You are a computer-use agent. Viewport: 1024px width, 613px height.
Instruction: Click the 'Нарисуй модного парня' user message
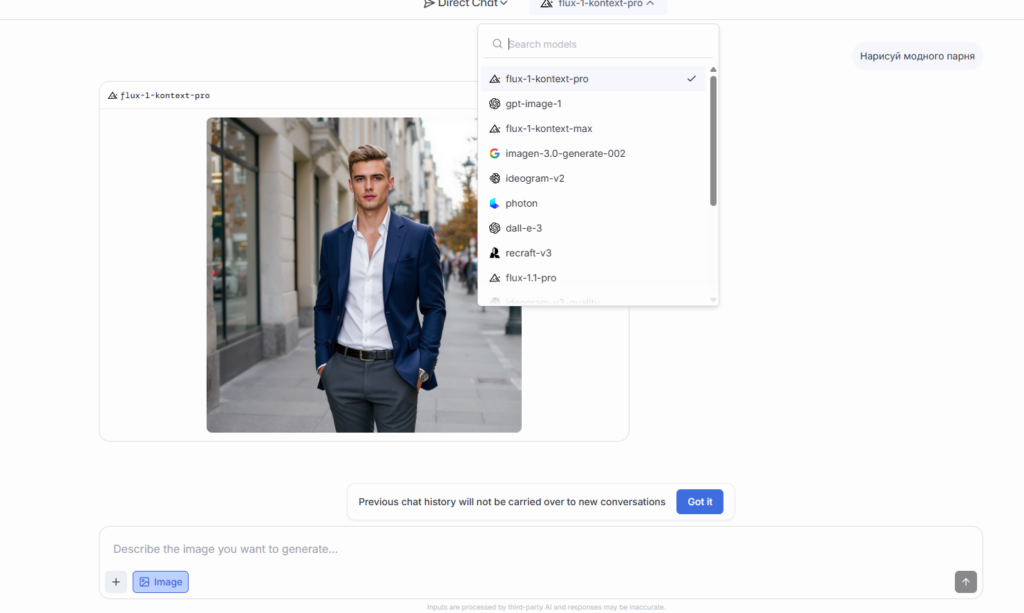point(917,56)
